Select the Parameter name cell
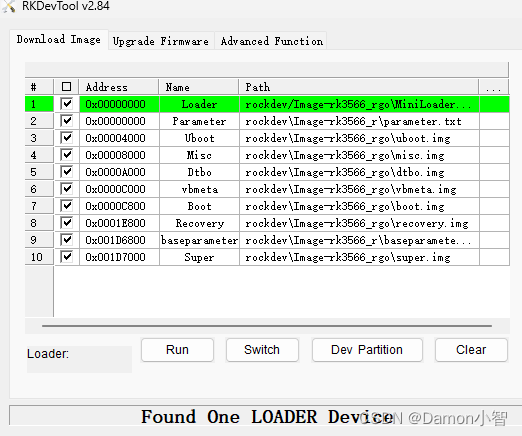Image resolution: width=522 pixels, height=436 pixels. 199,121
